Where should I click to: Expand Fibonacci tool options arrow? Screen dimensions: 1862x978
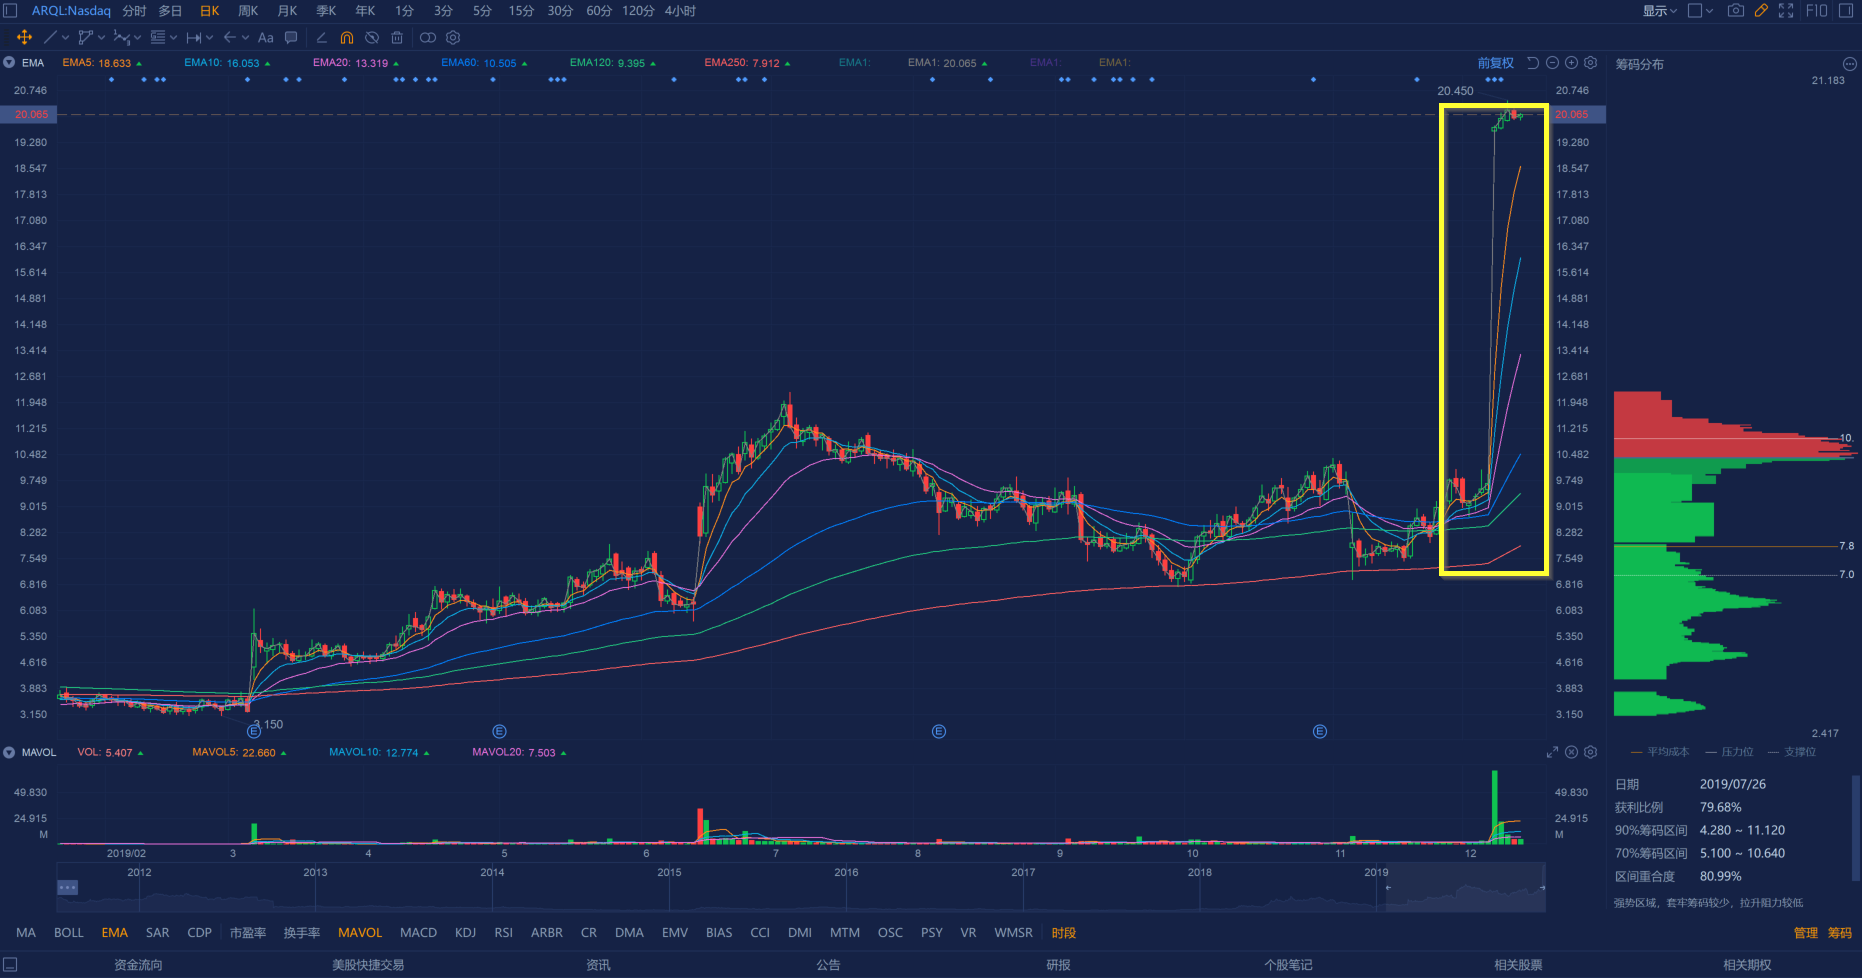point(173,38)
